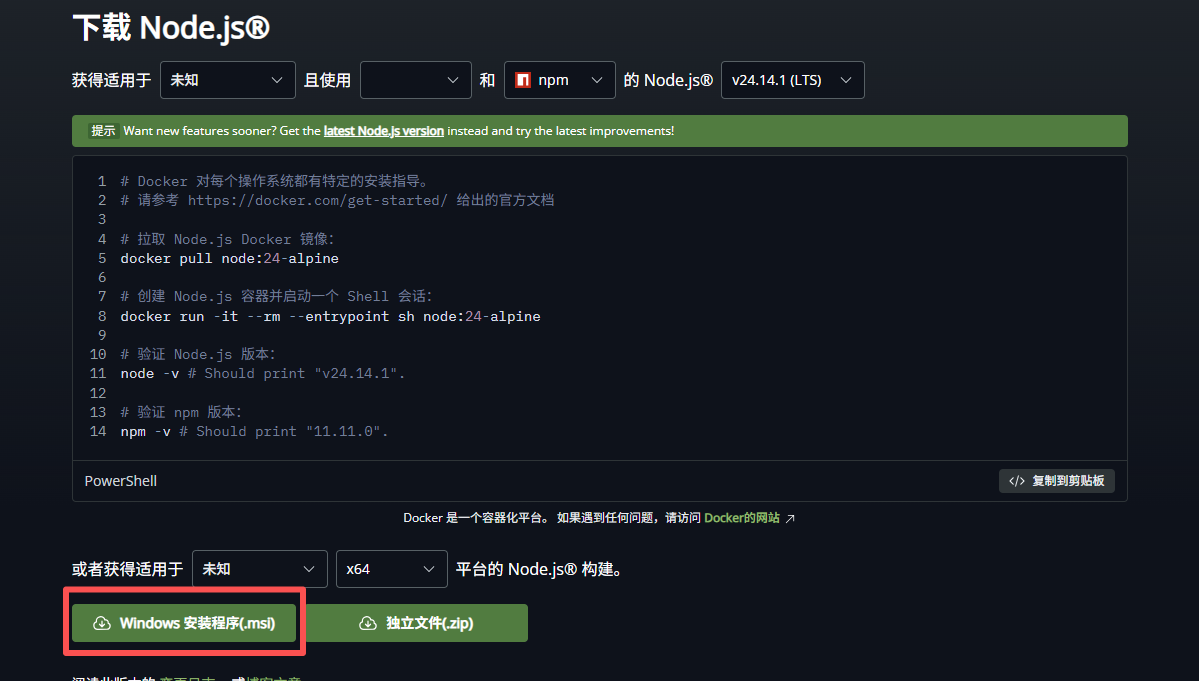1199x681 pixels.
Task: Open the Docker的网站 link
Action: coord(741,518)
